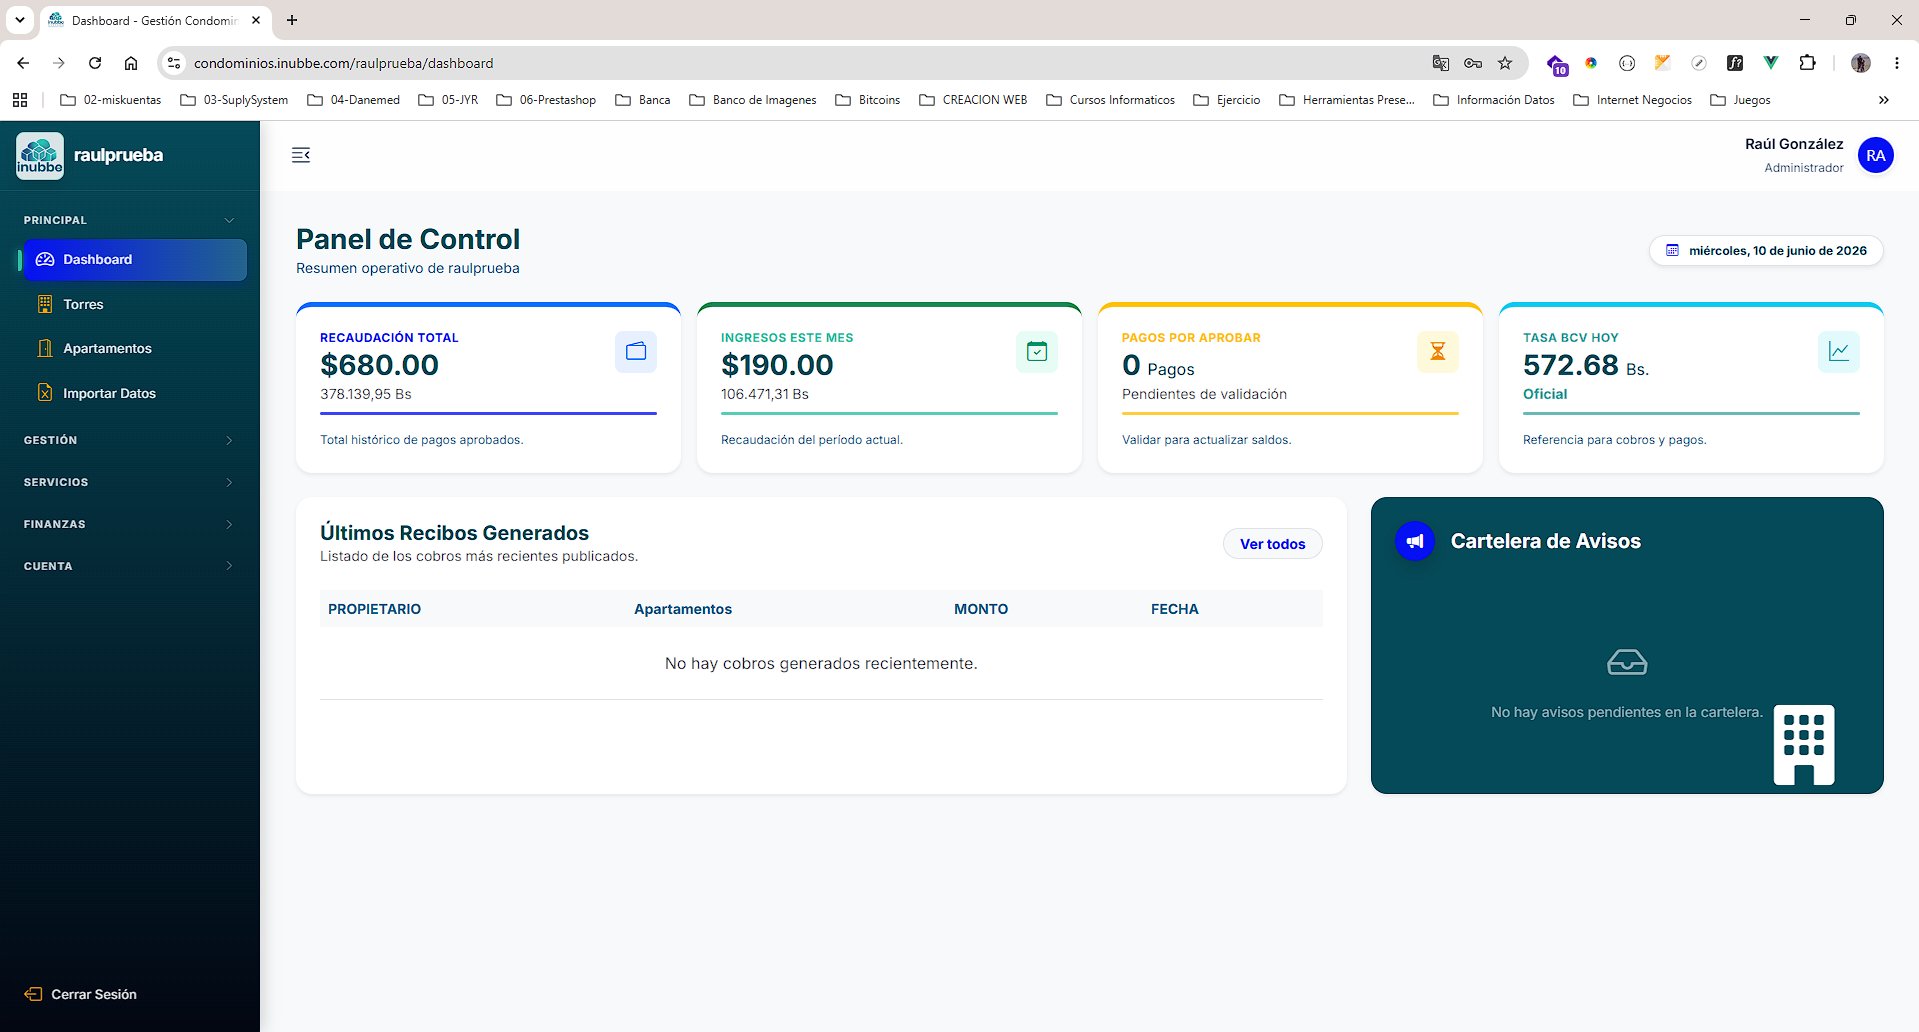Open the CREACION WEB bookmarks folder
The image size is (1919, 1032).
click(973, 100)
